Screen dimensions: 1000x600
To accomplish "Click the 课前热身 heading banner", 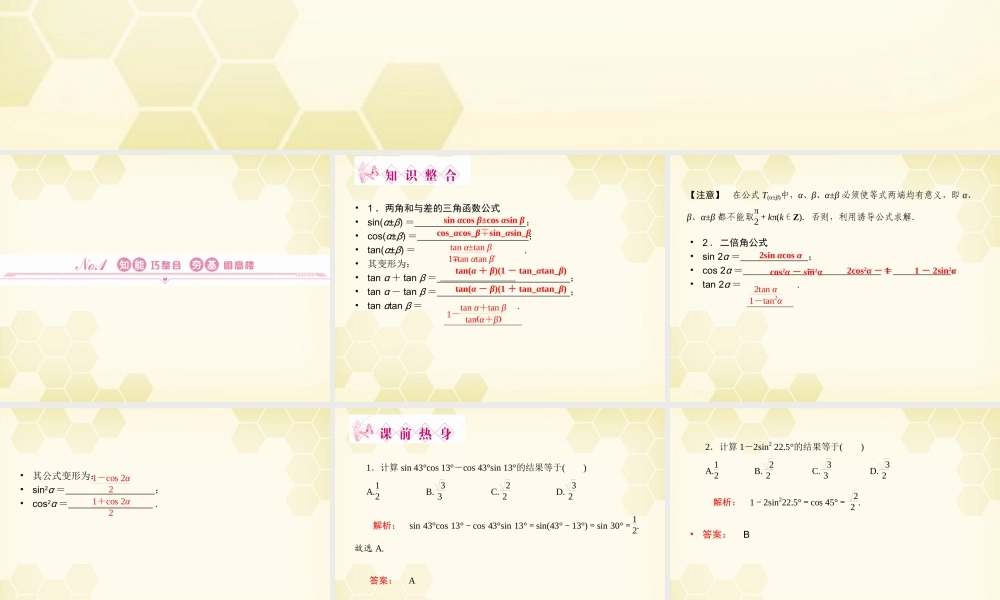I will [407, 430].
